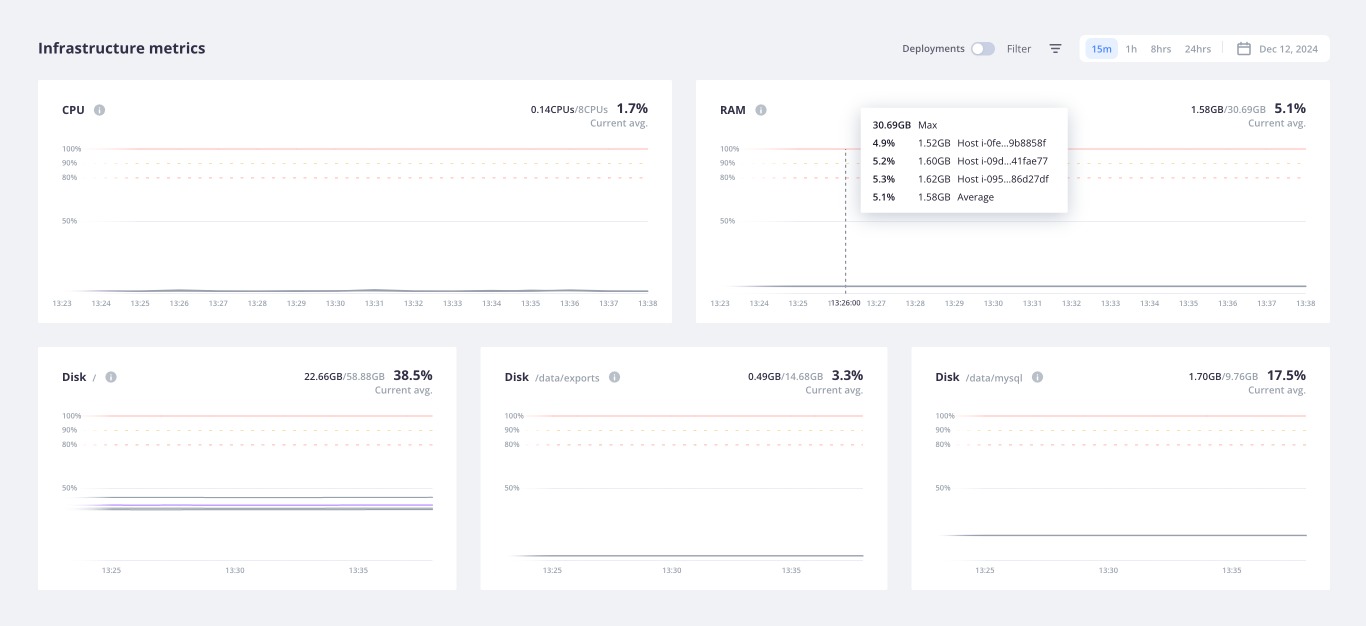Click the 13:26:00 marker on RAM chart

(x=845, y=303)
